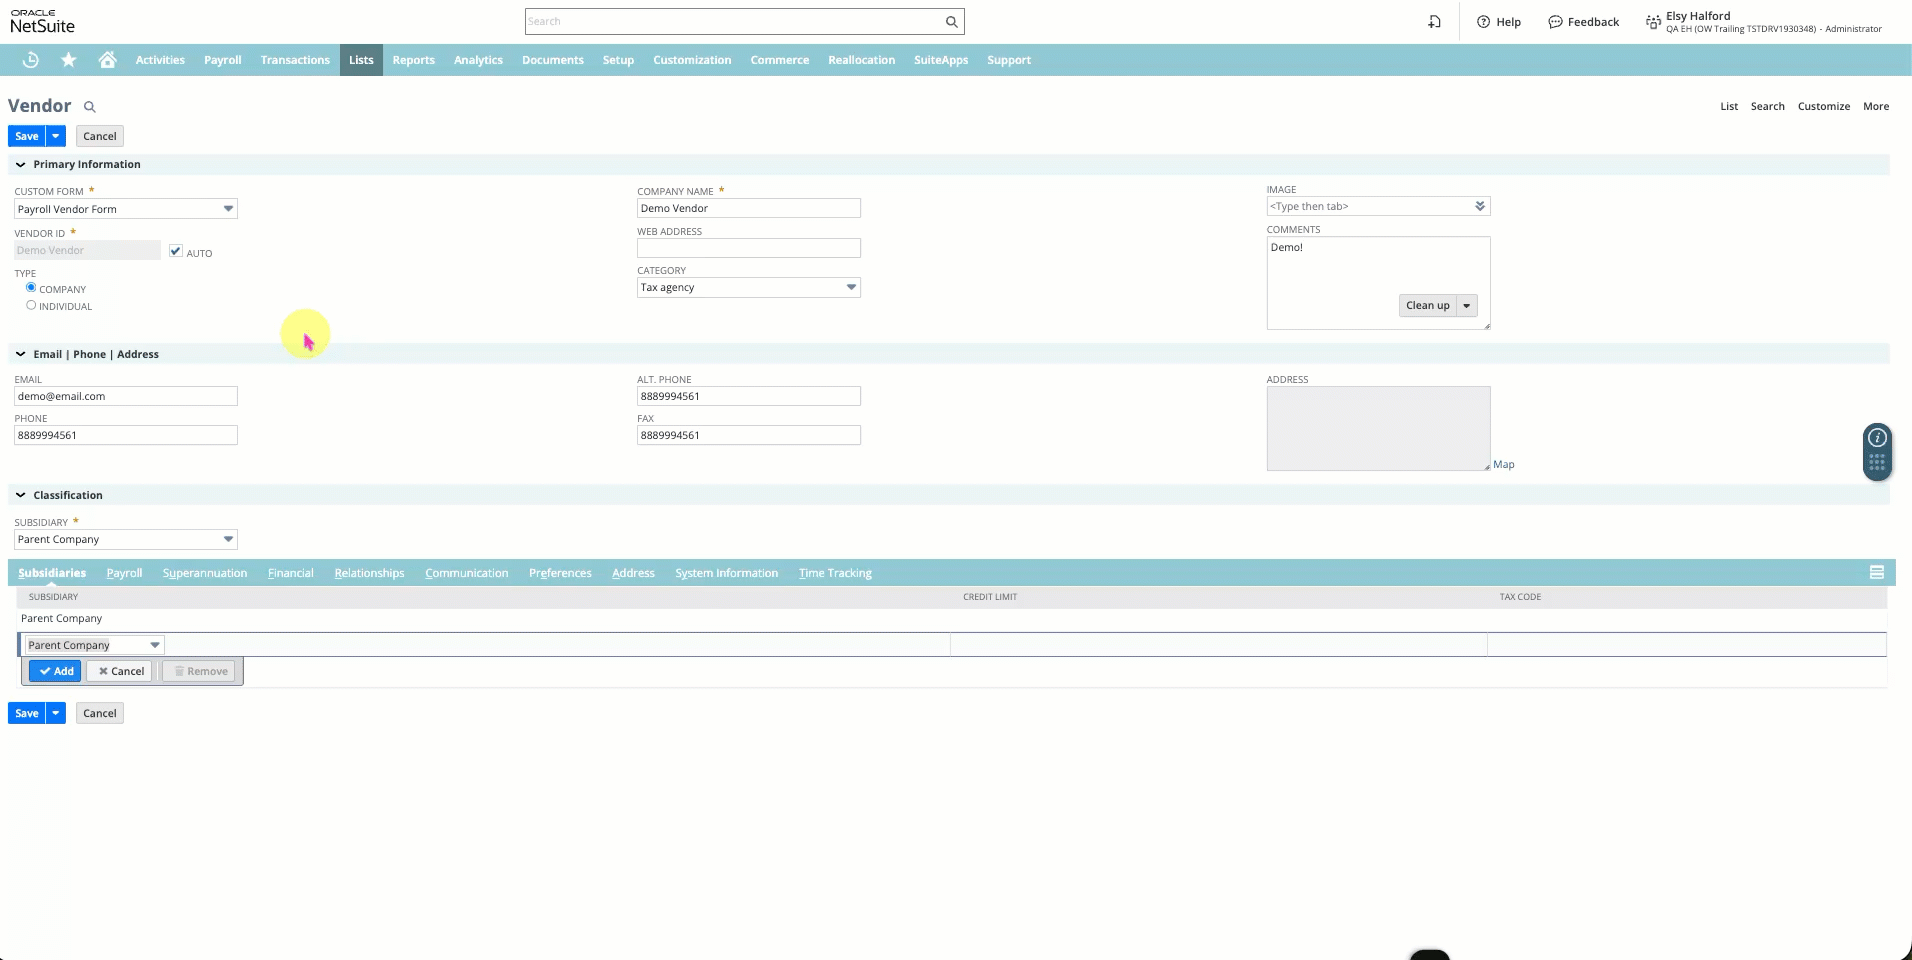Open the role-switch icon beside Elsy Halford
Image resolution: width=1912 pixels, height=960 pixels.
(x=1653, y=22)
